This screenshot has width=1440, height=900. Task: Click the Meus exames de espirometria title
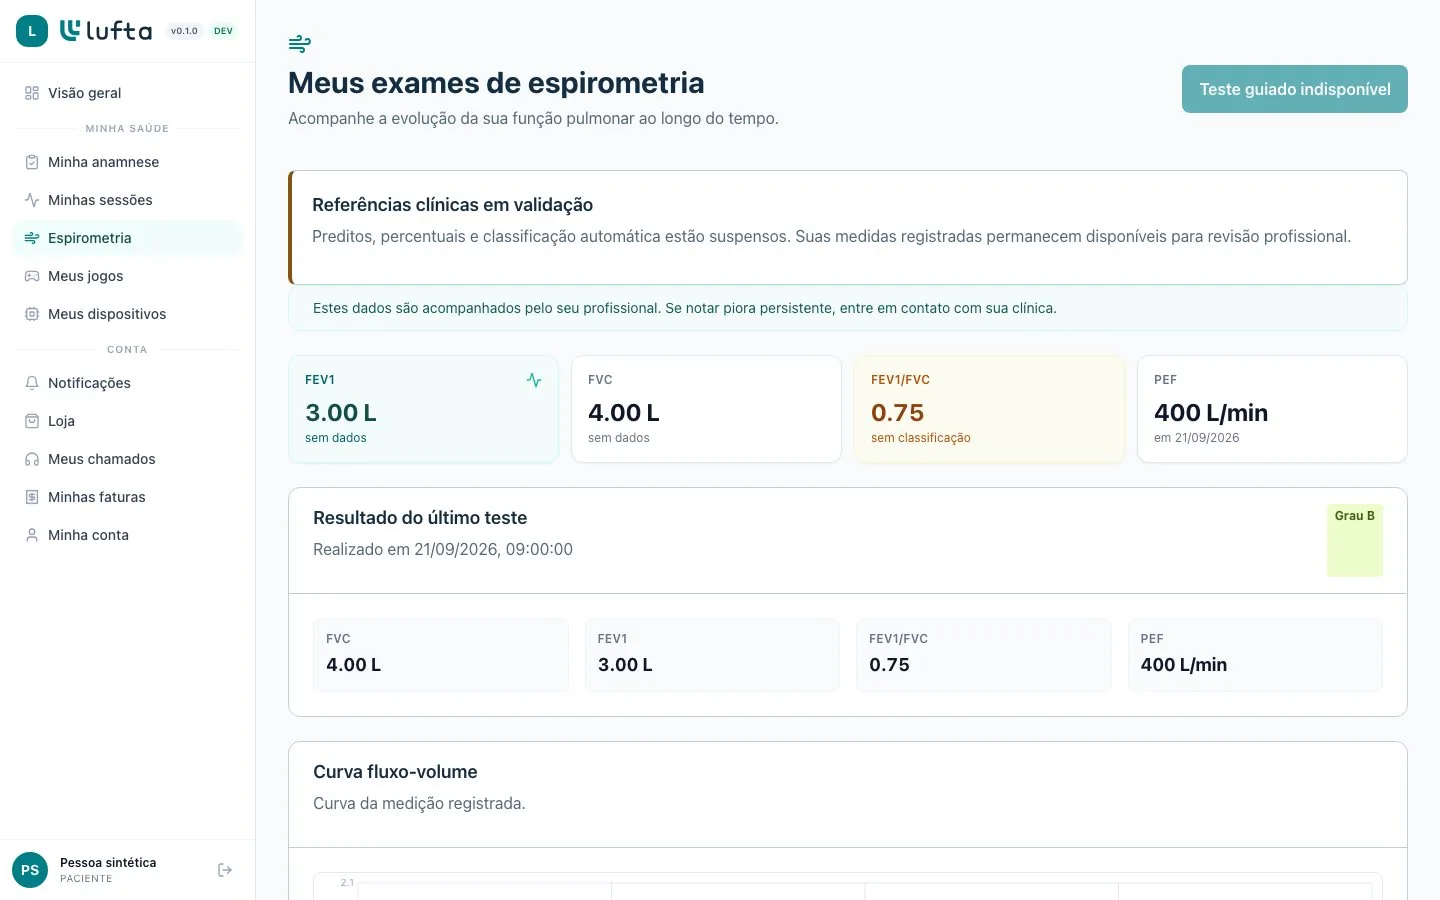click(x=496, y=83)
